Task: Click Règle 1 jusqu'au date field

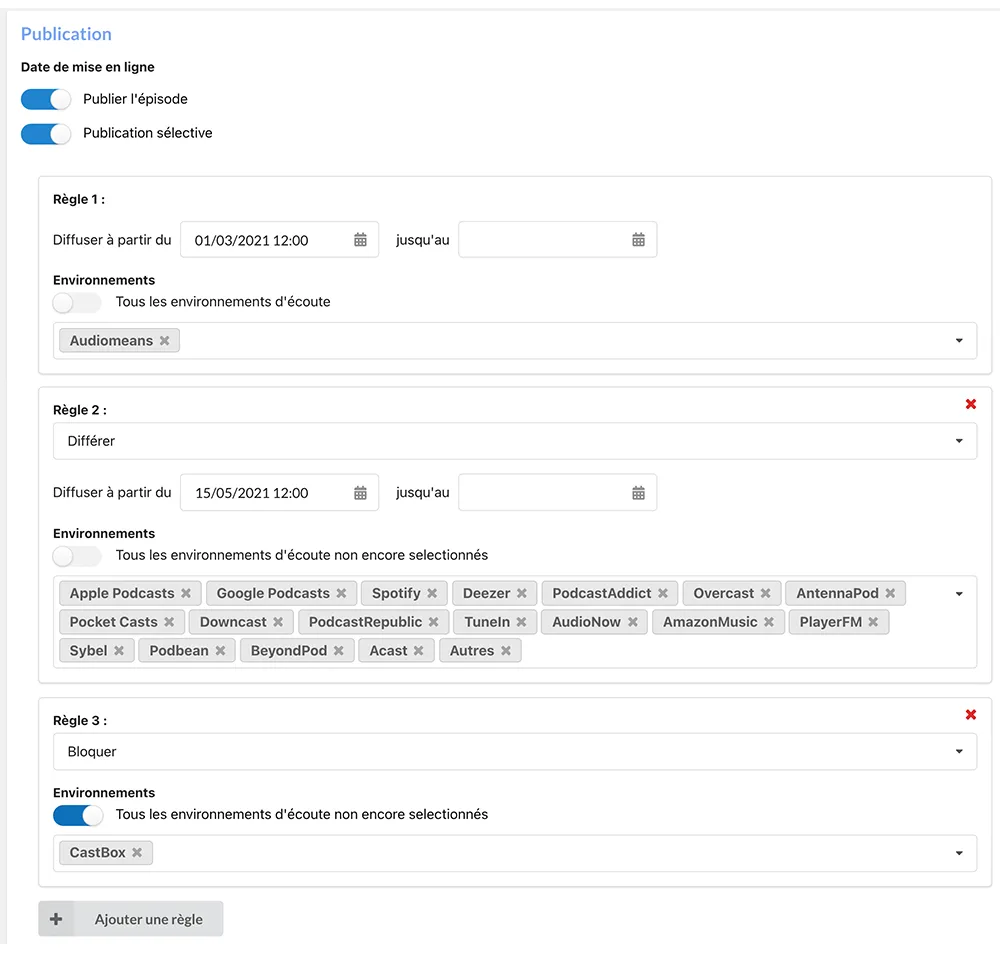Action: 545,240
